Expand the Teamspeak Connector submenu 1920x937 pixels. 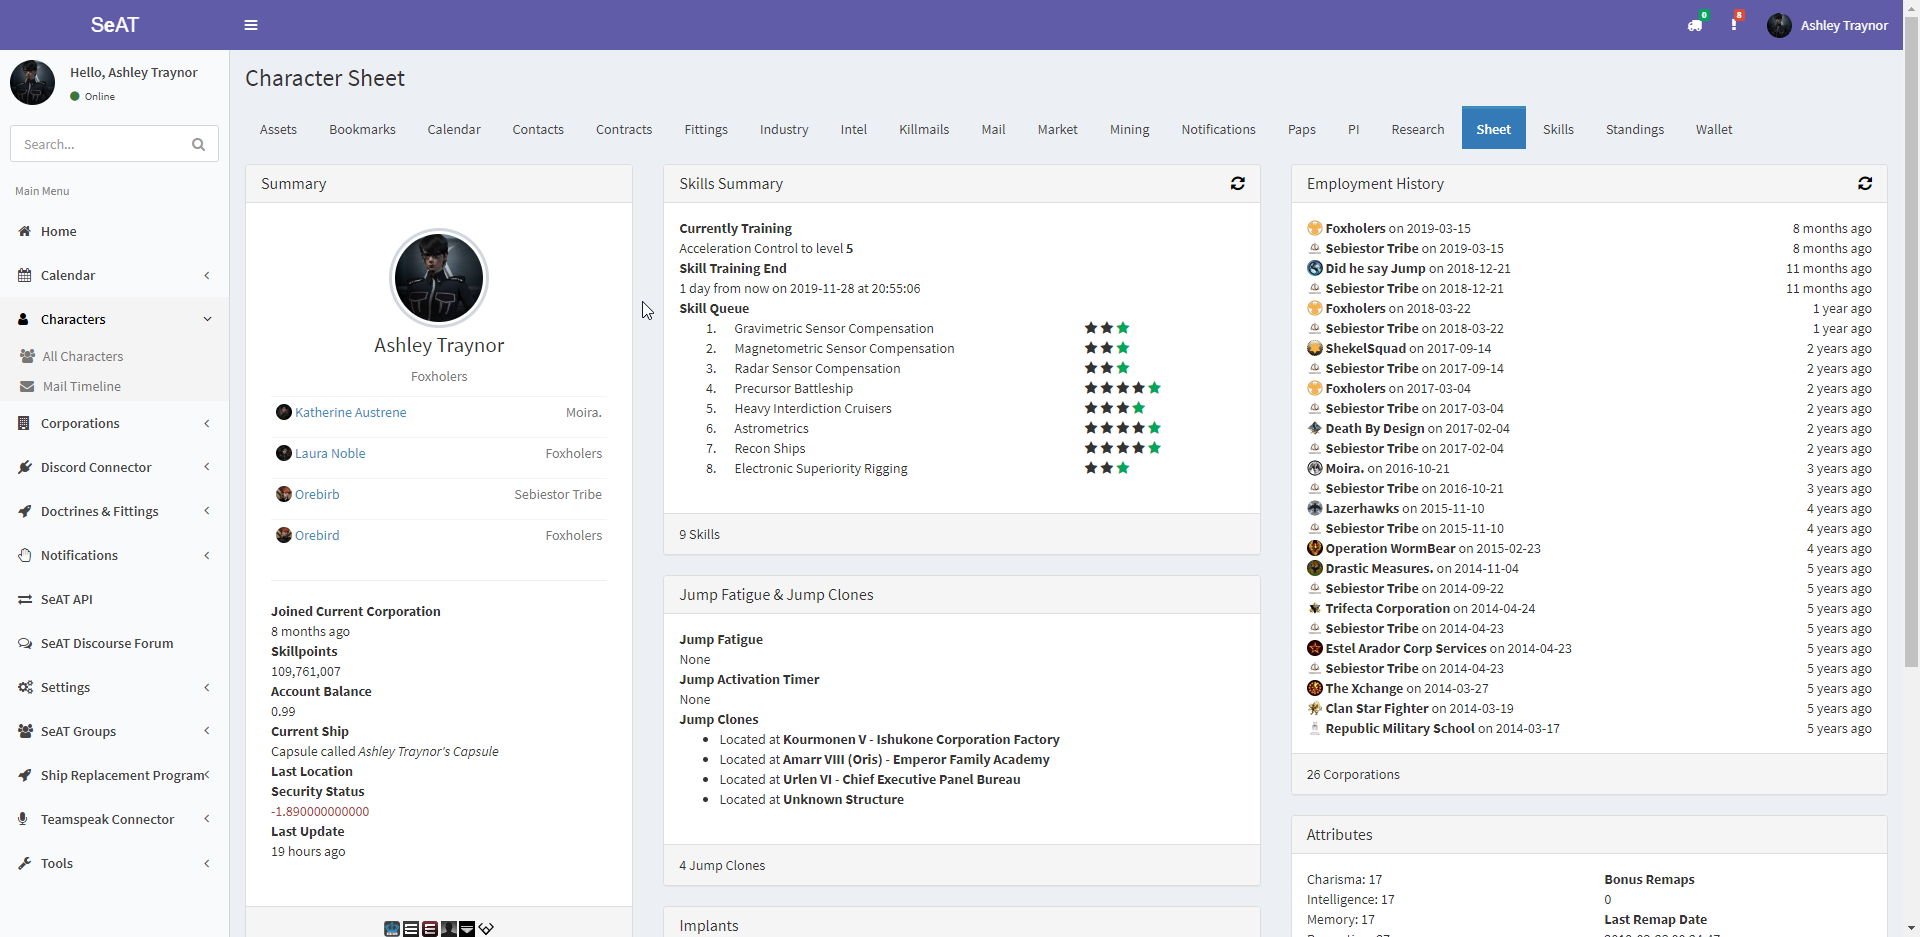click(207, 819)
